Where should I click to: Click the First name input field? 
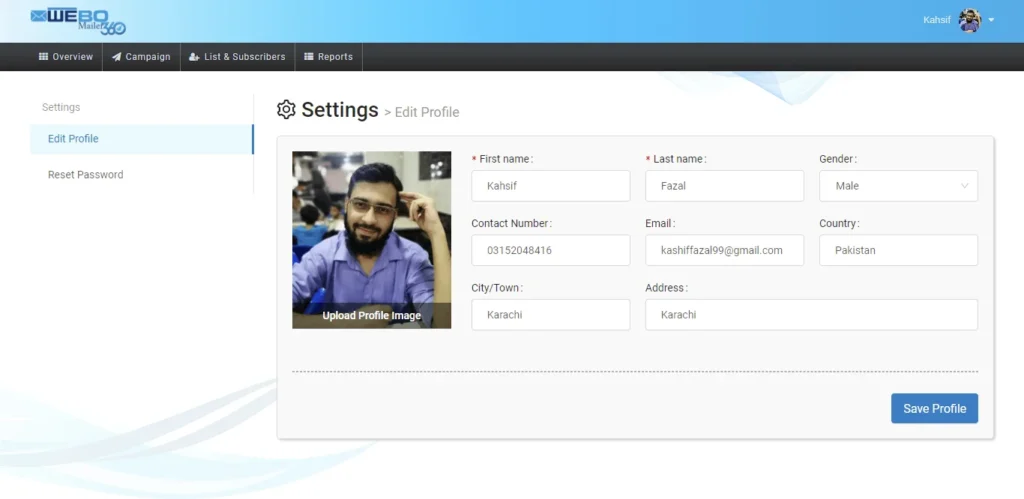pos(550,186)
